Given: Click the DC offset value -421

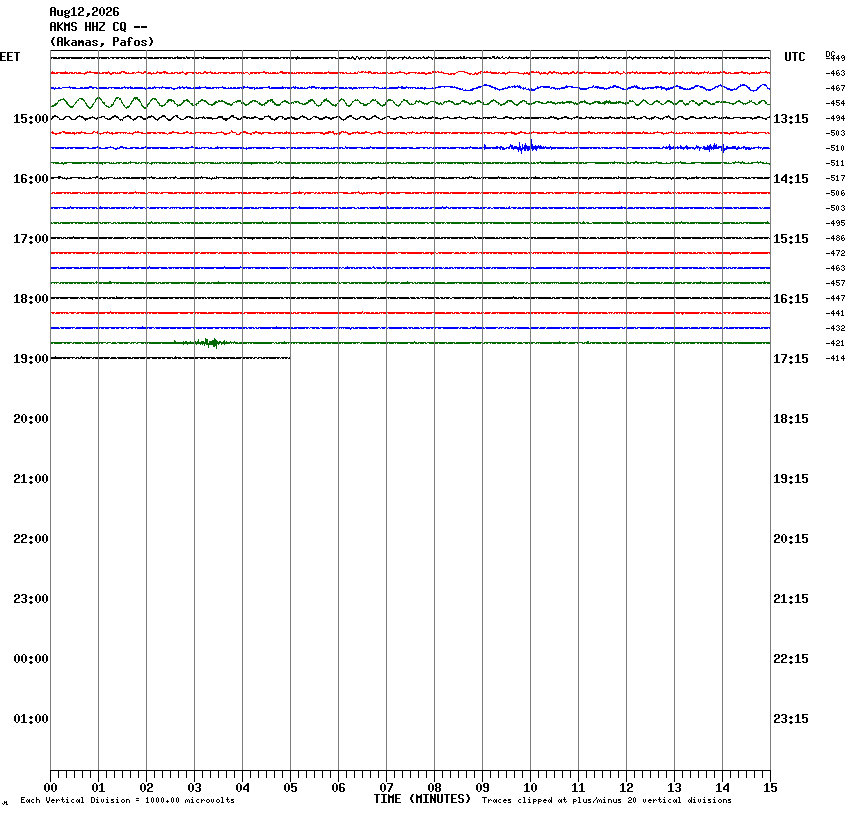Looking at the screenshot, I should click(x=835, y=344).
